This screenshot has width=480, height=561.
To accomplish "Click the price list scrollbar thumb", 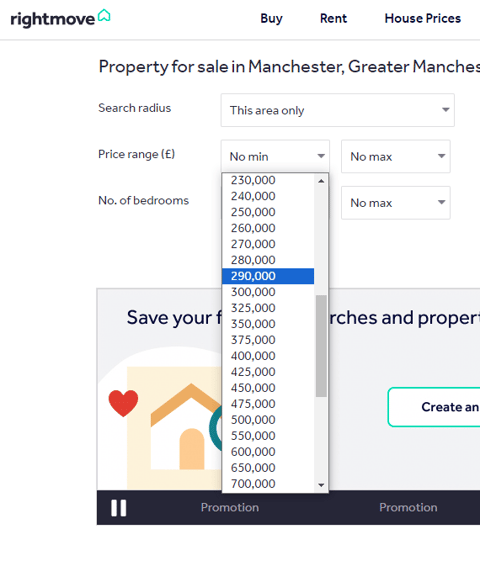I will [321, 346].
